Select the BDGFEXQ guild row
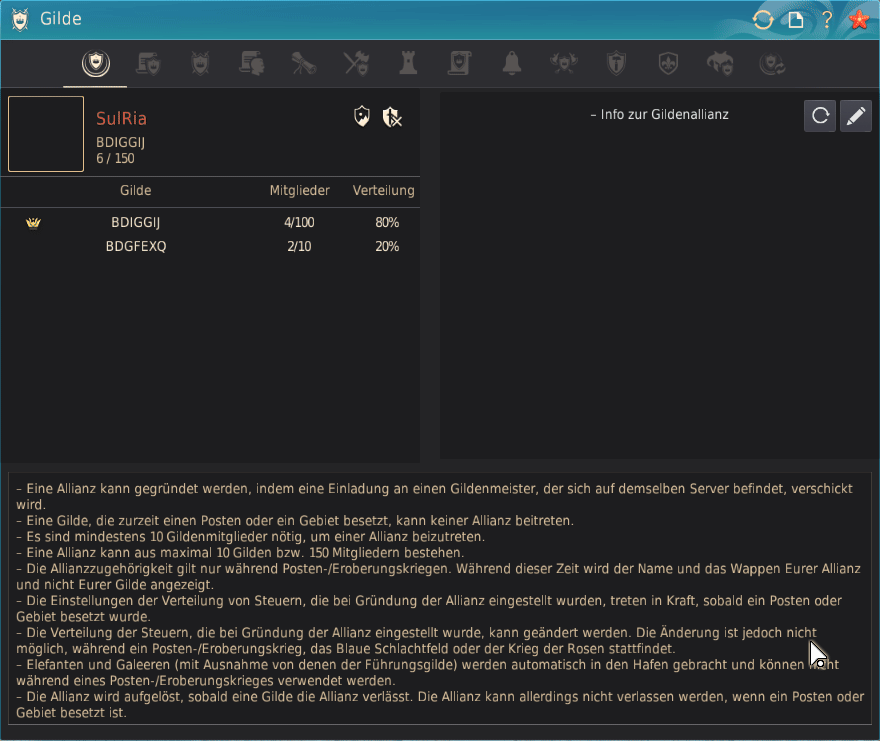 coord(135,247)
